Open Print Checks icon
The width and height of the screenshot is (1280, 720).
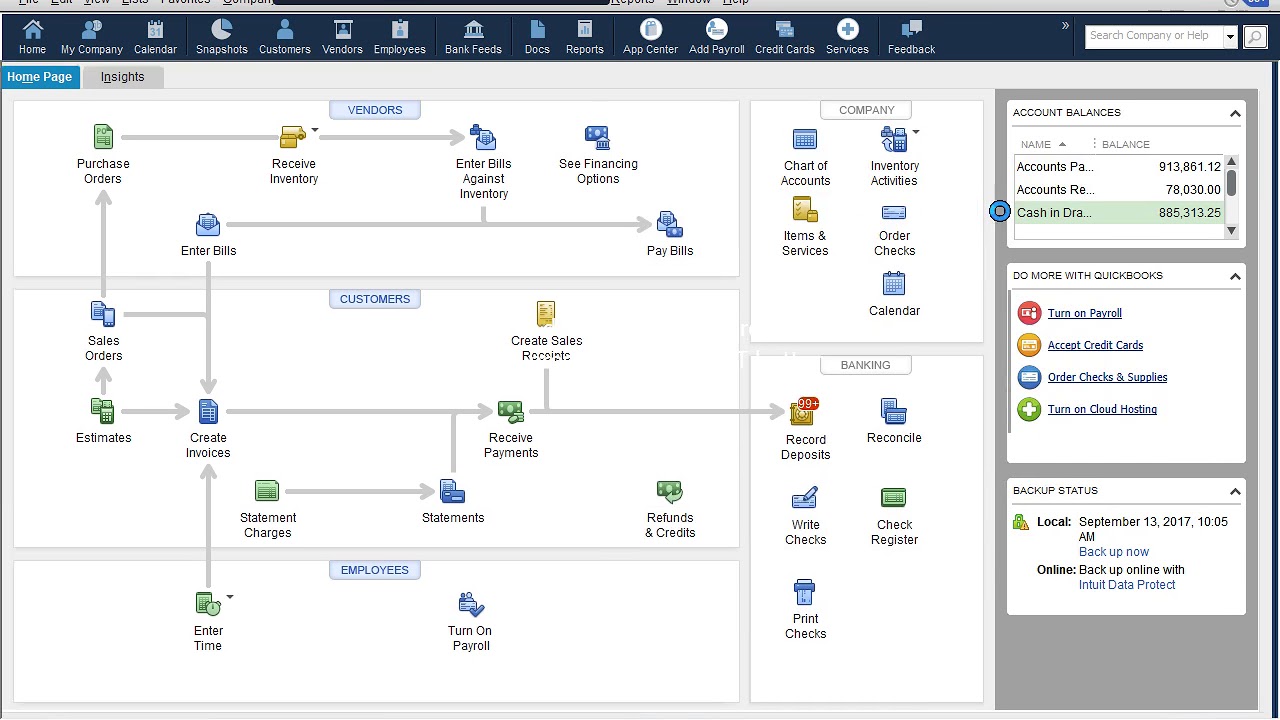(805, 592)
